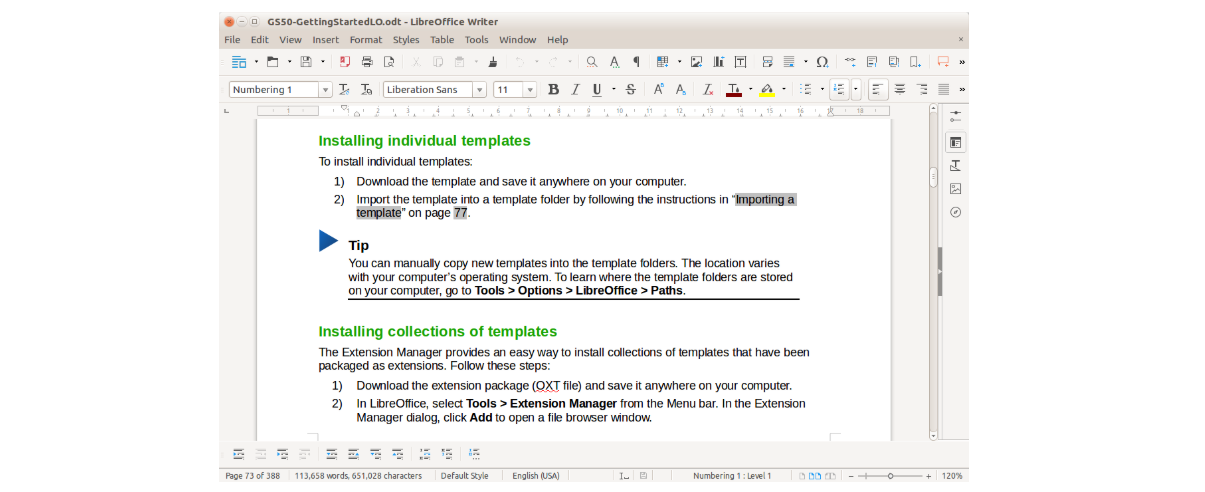Center paragraph horizontally

900,89
